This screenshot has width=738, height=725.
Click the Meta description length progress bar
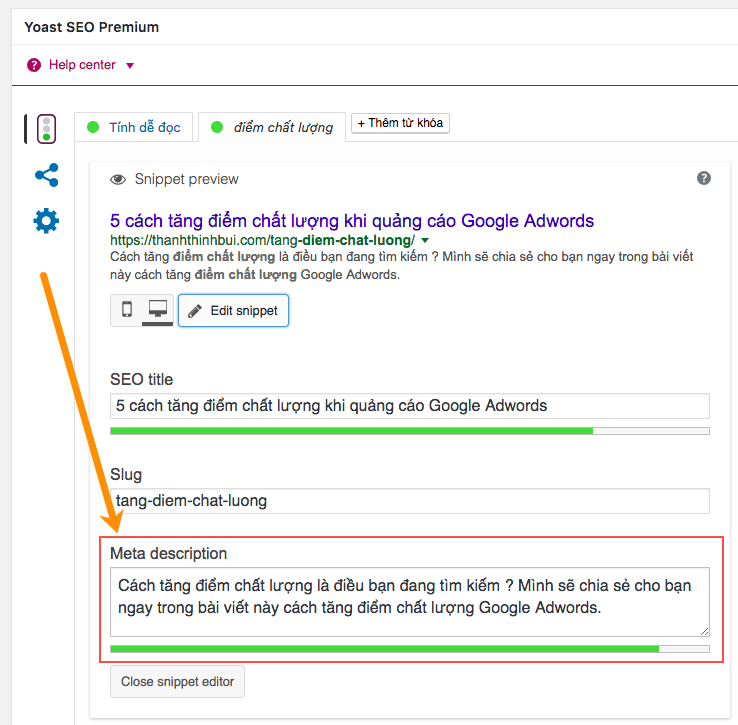point(409,649)
